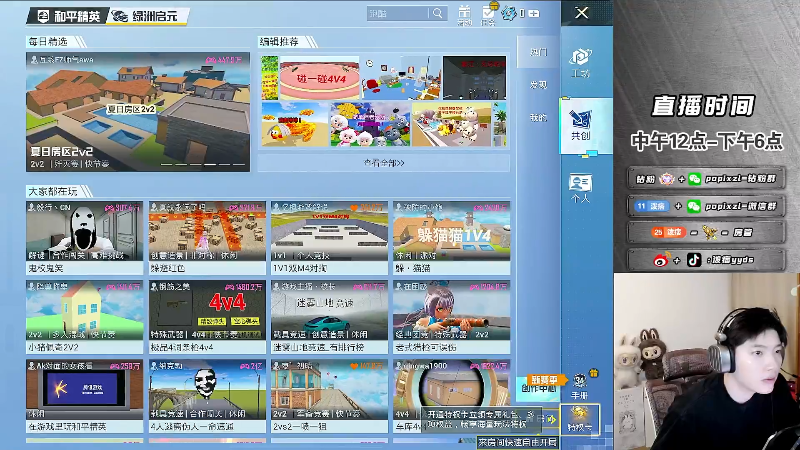Click the search magnifier icon

(437, 13)
